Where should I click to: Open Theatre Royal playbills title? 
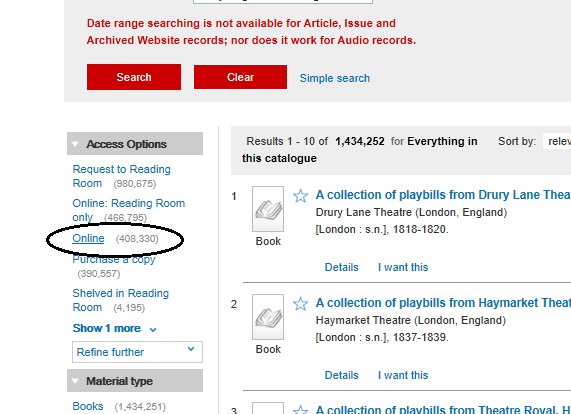pos(443,409)
